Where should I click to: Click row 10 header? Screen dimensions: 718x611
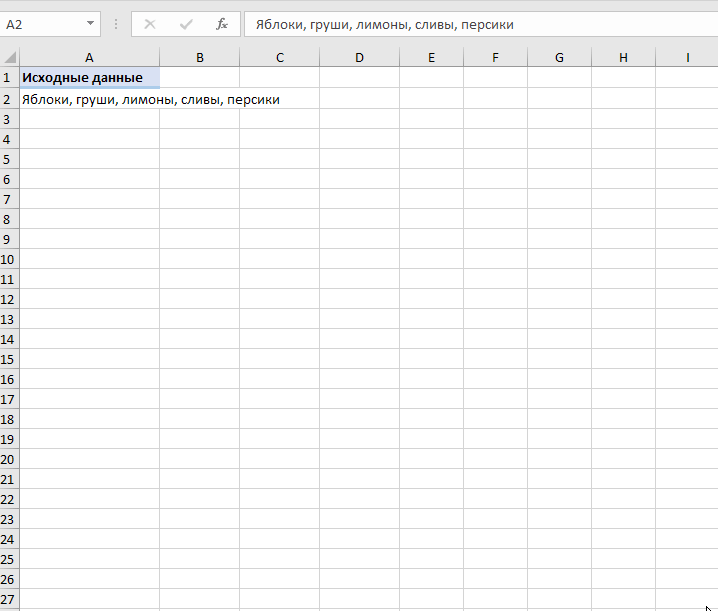coord(9,259)
